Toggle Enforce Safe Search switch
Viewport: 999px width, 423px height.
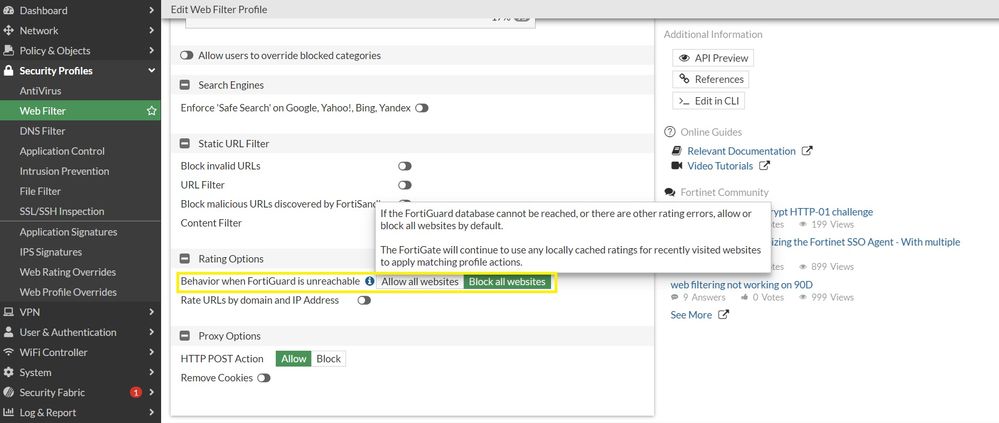click(421, 107)
